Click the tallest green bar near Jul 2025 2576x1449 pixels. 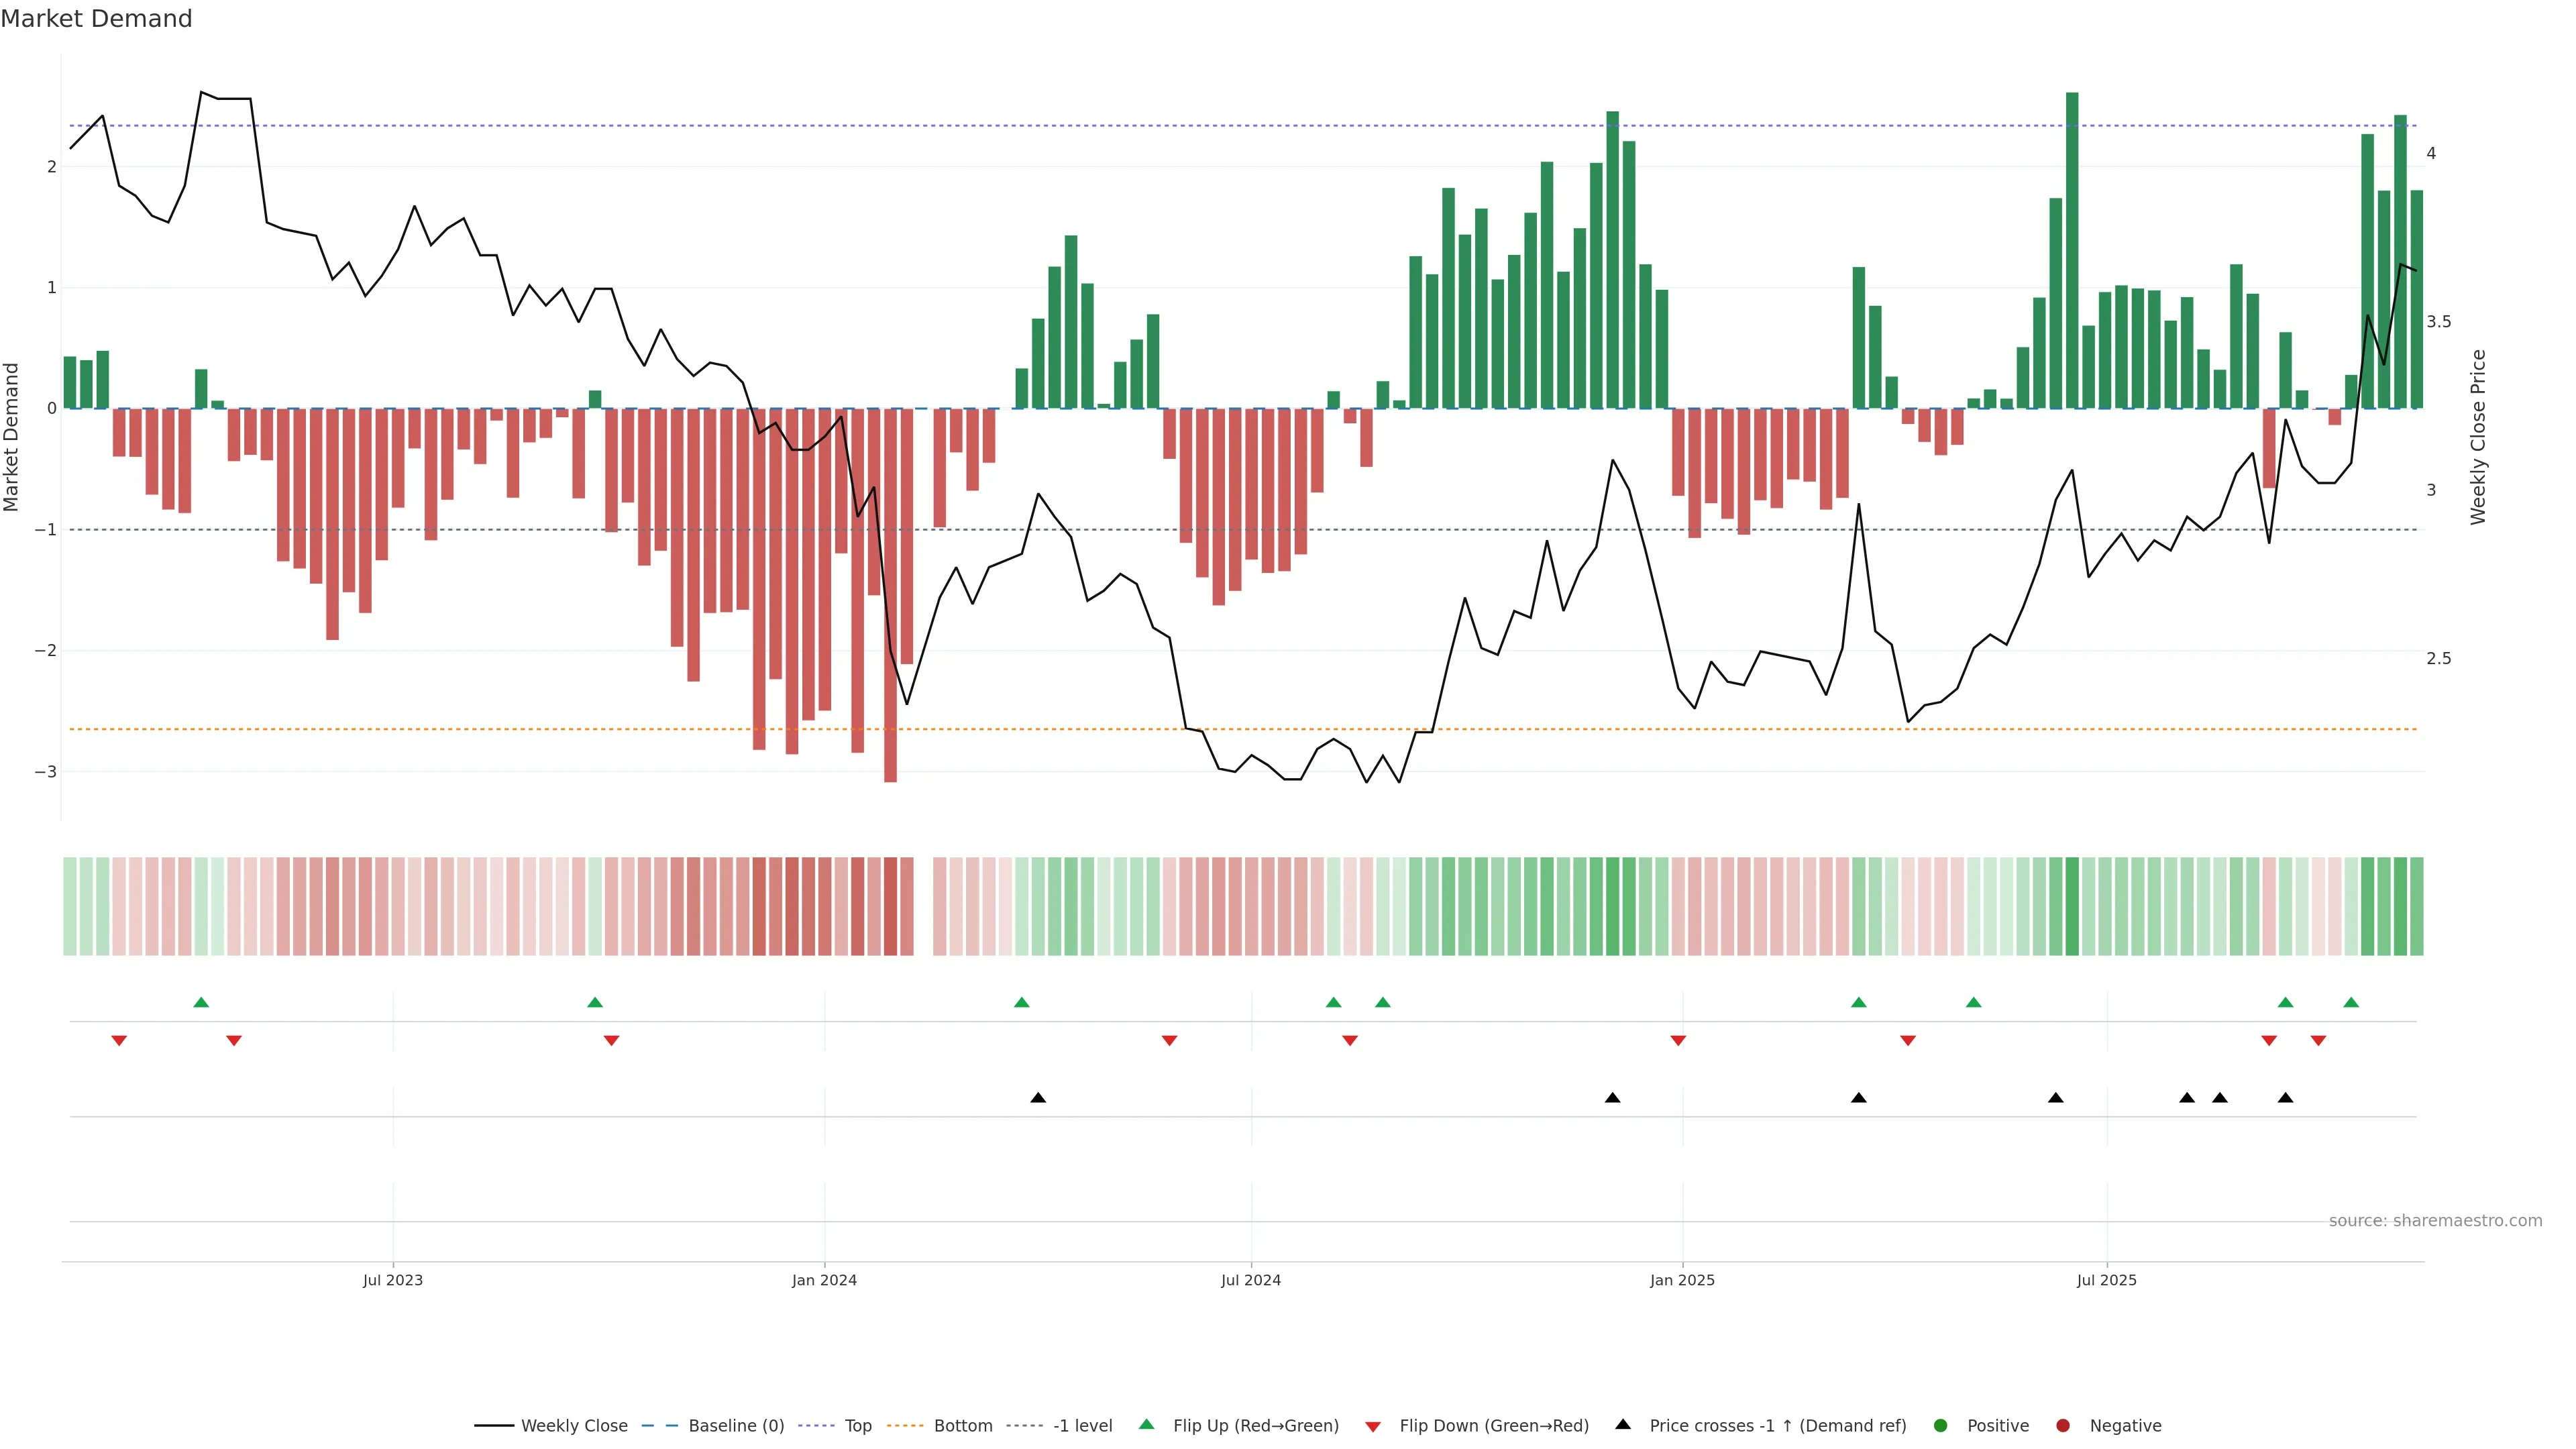click(x=2072, y=250)
